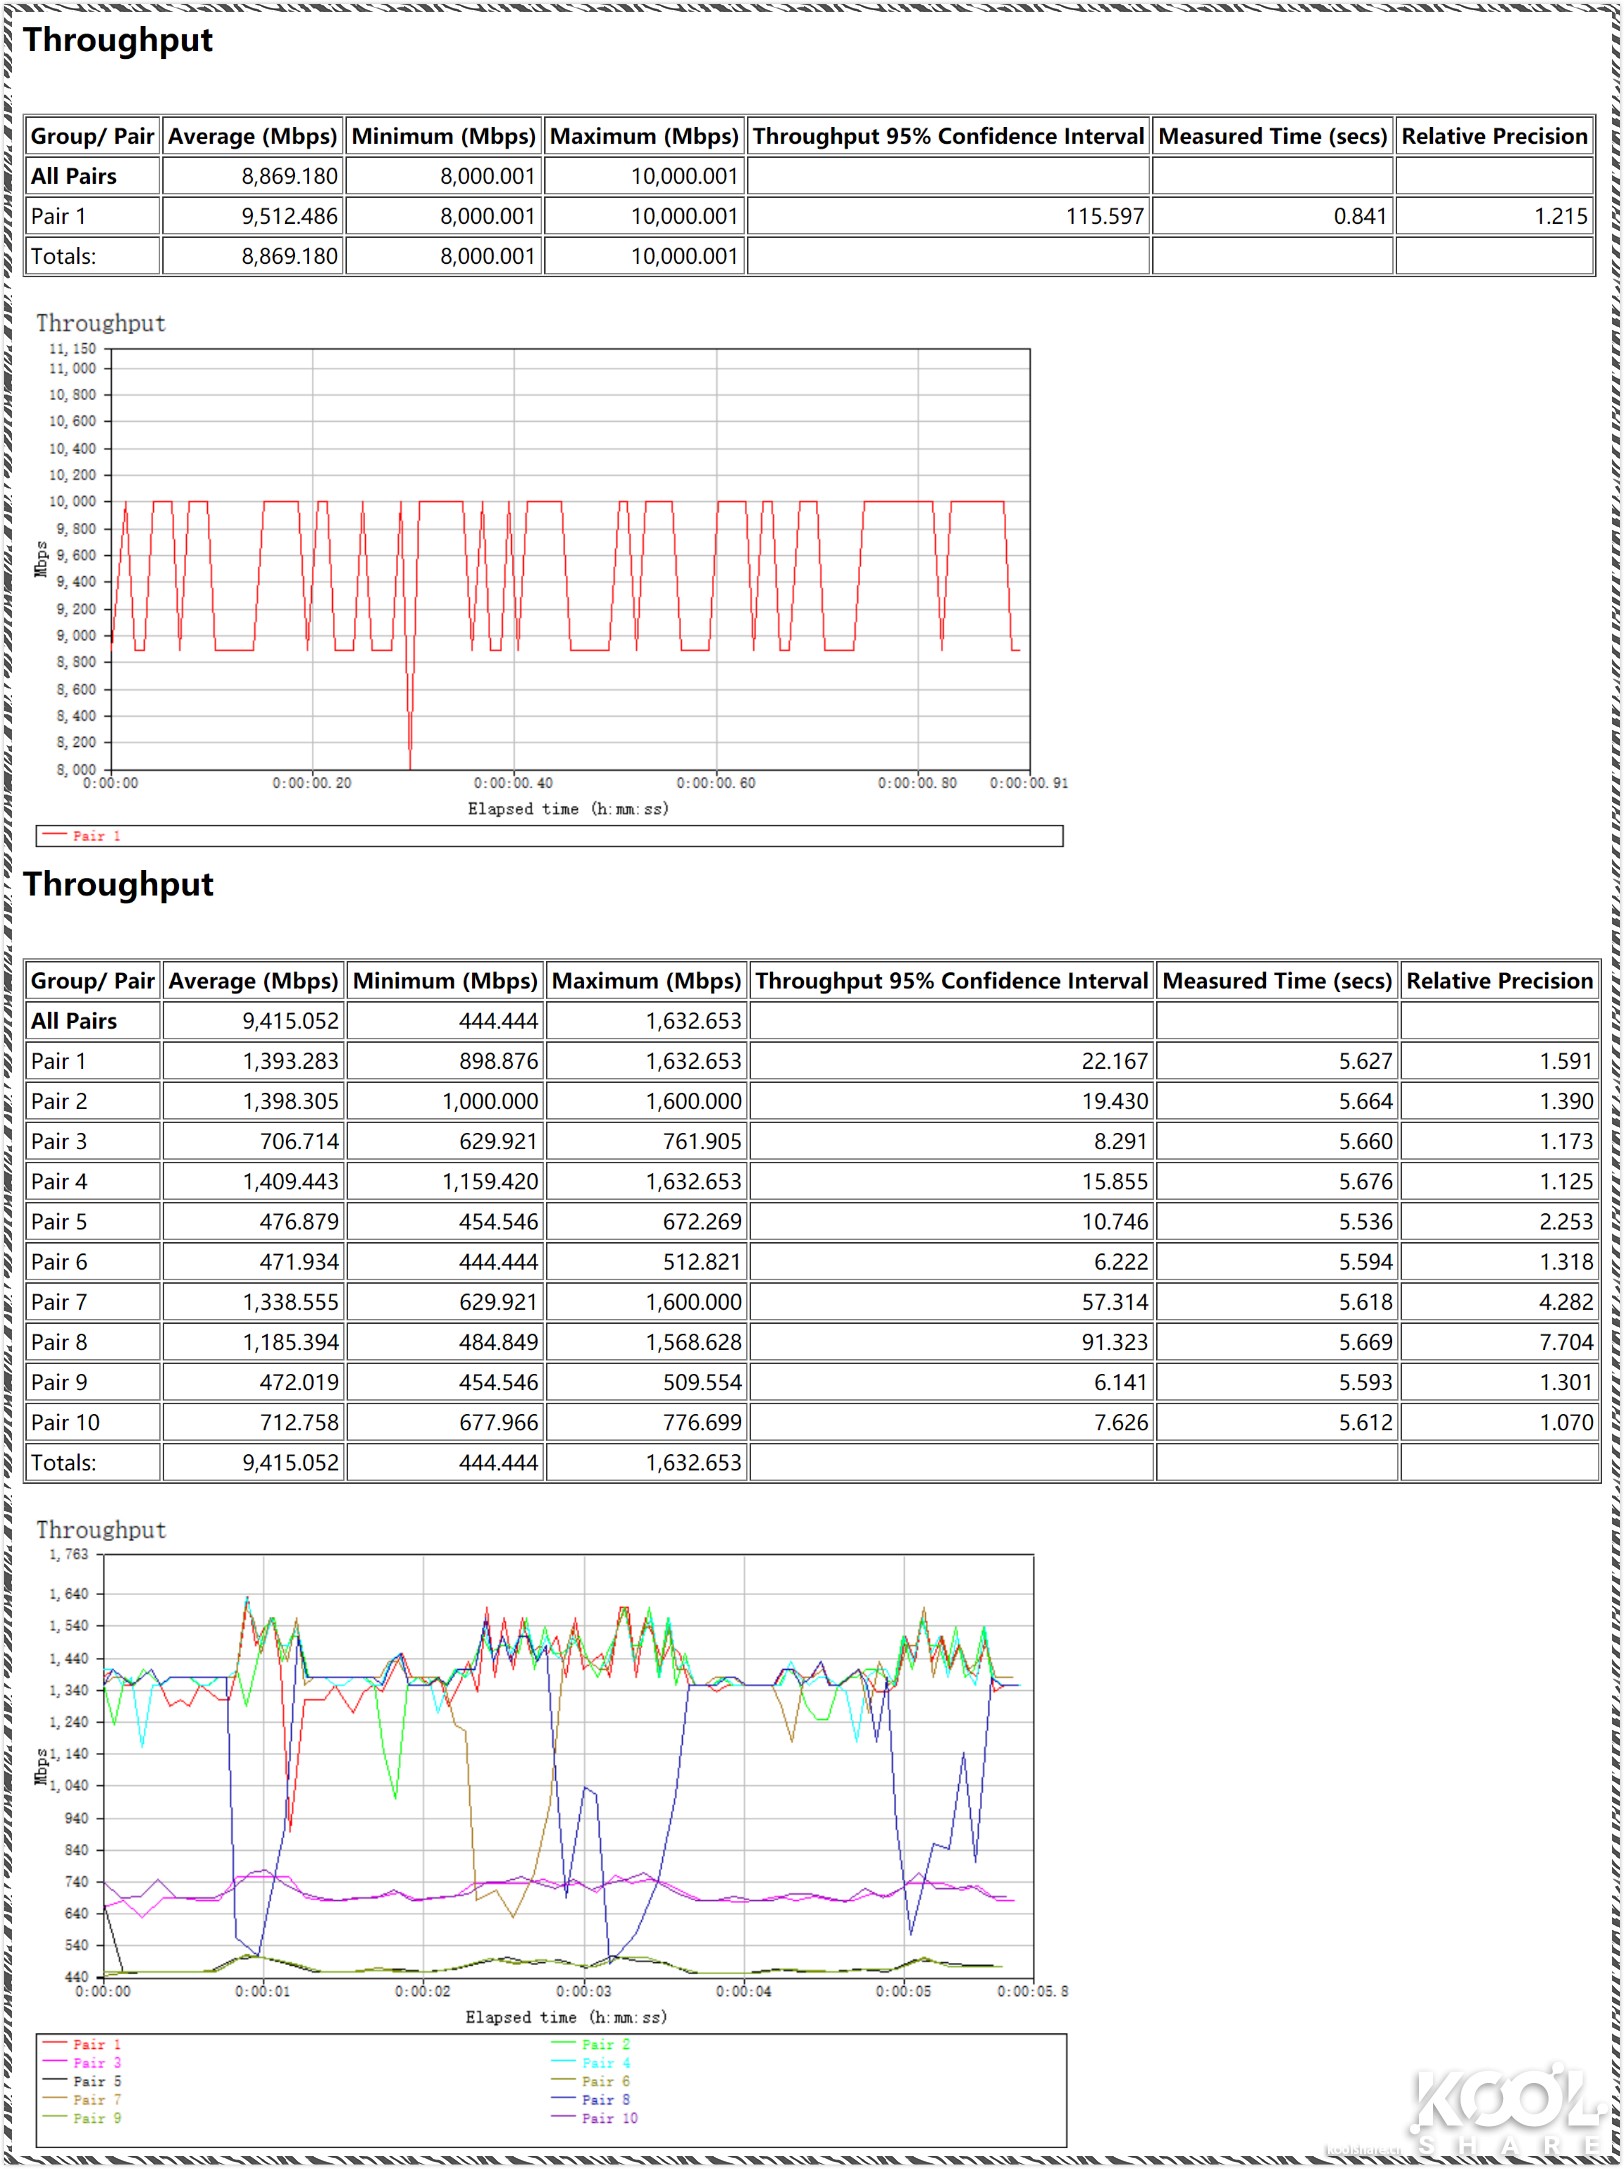
Task: Click the 1,763 Mbps axis label
Action: tap(69, 1554)
